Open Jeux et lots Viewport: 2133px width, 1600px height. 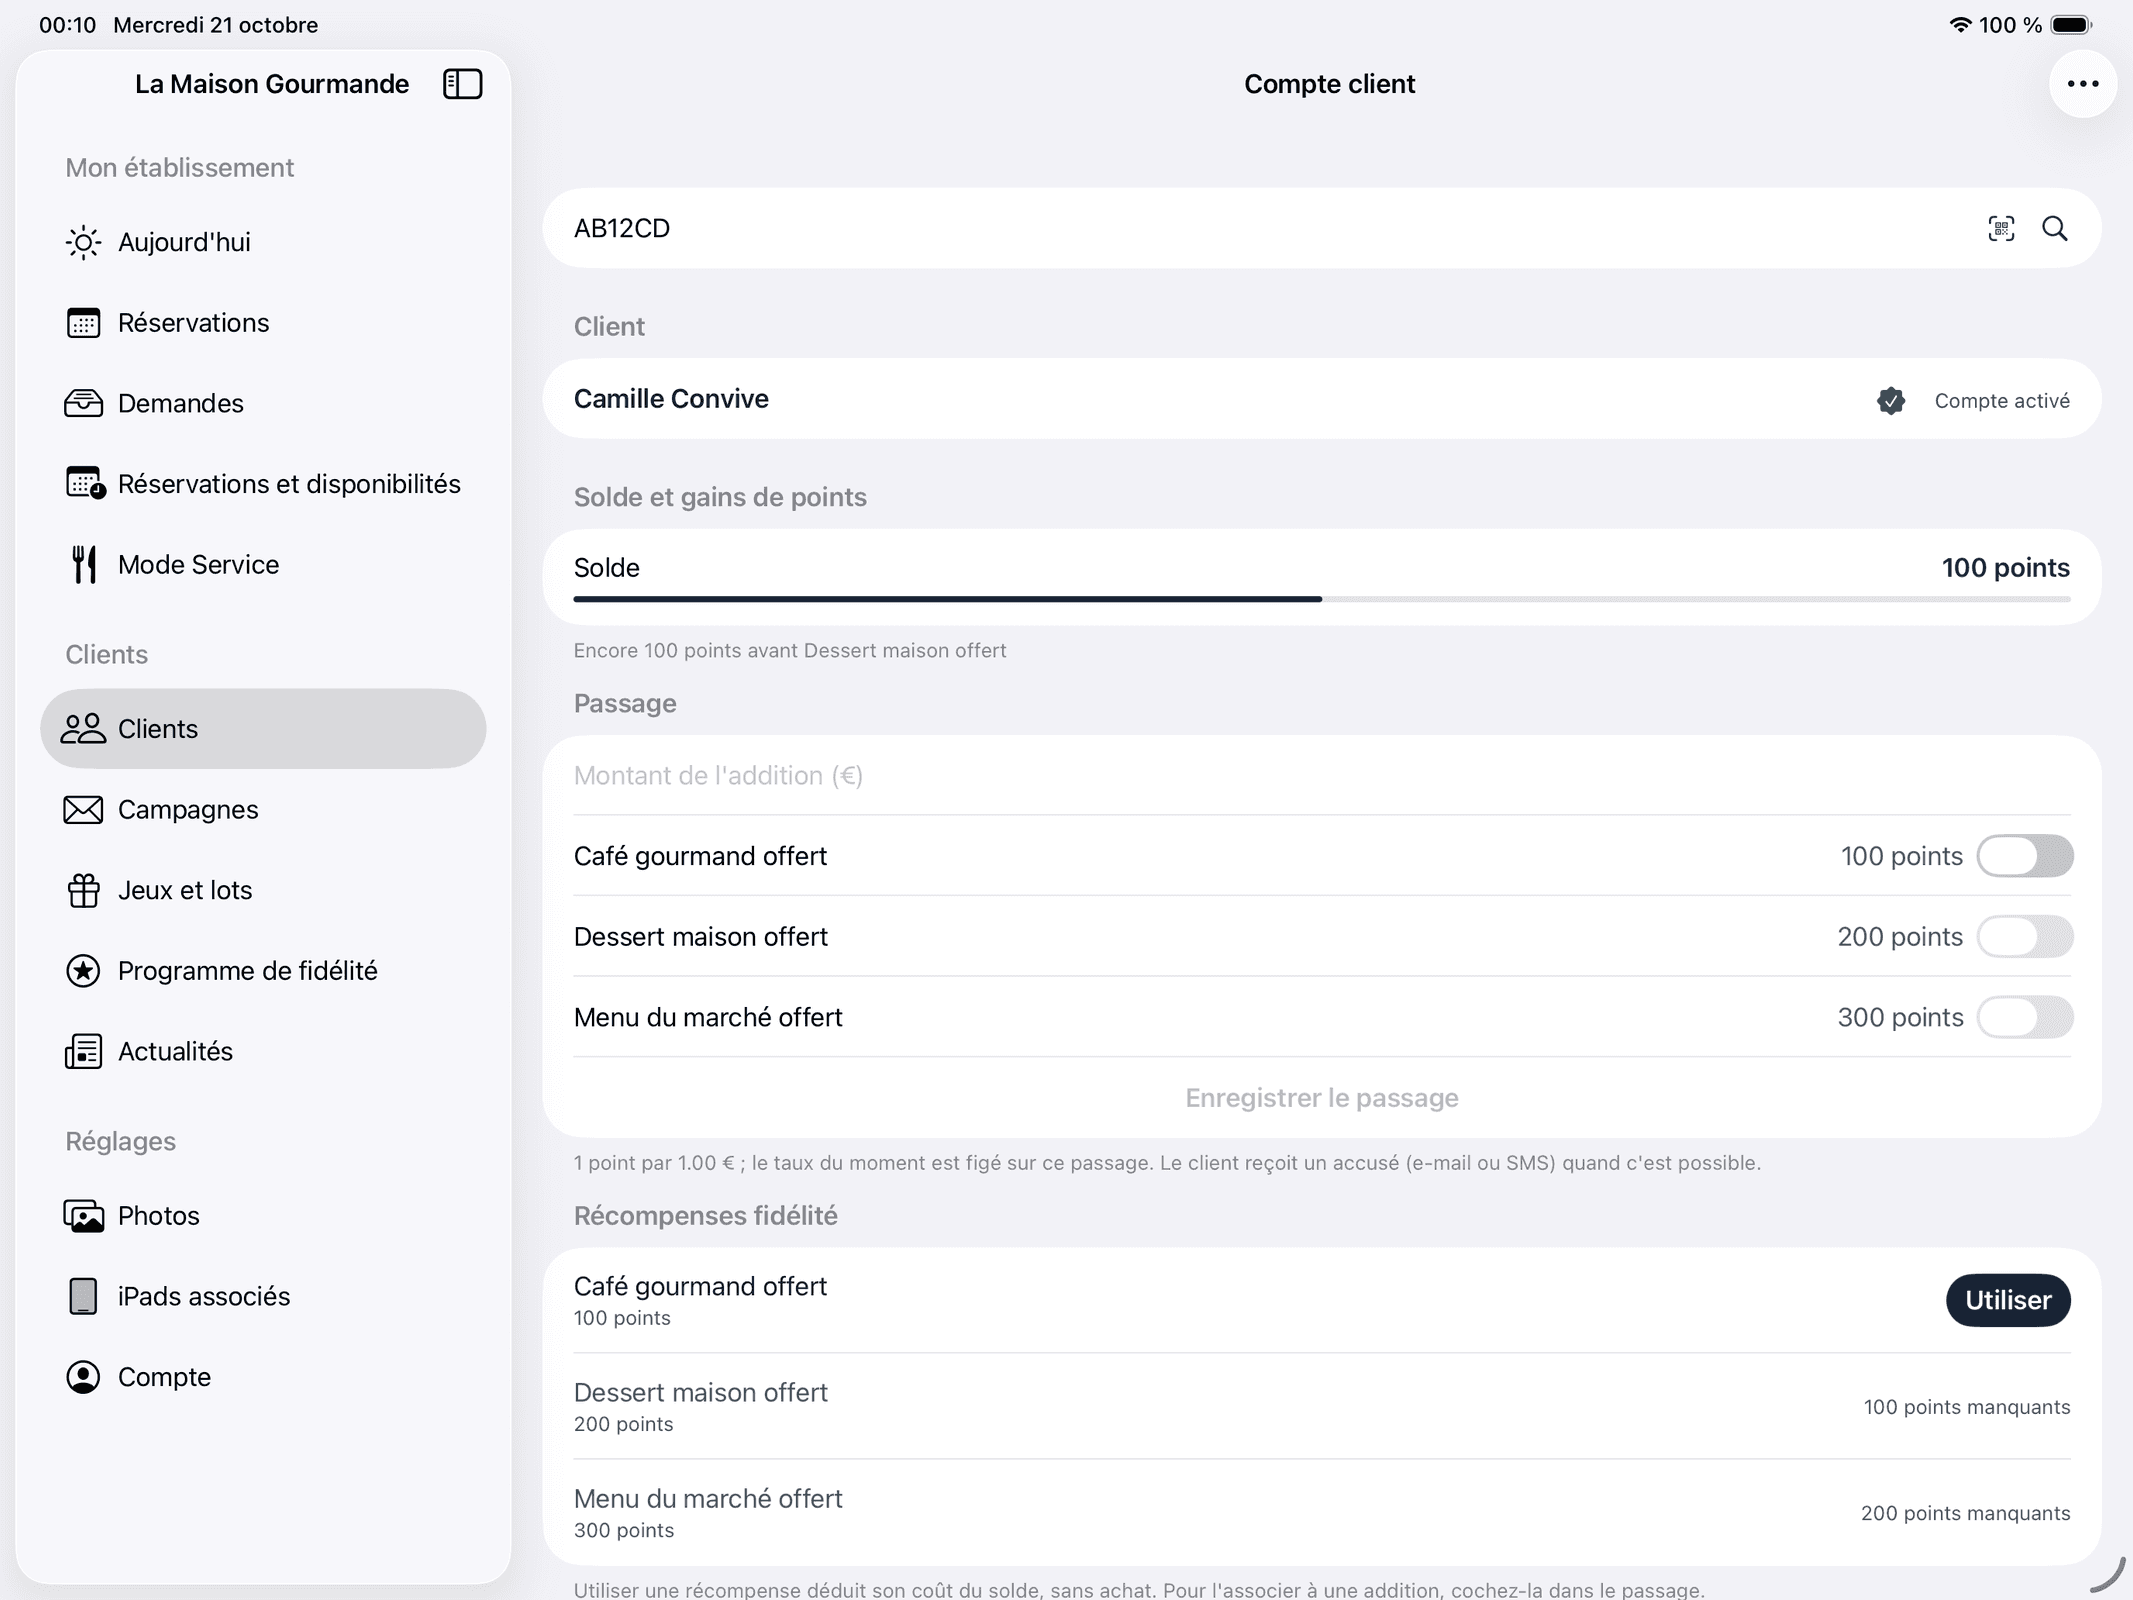point(263,890)
